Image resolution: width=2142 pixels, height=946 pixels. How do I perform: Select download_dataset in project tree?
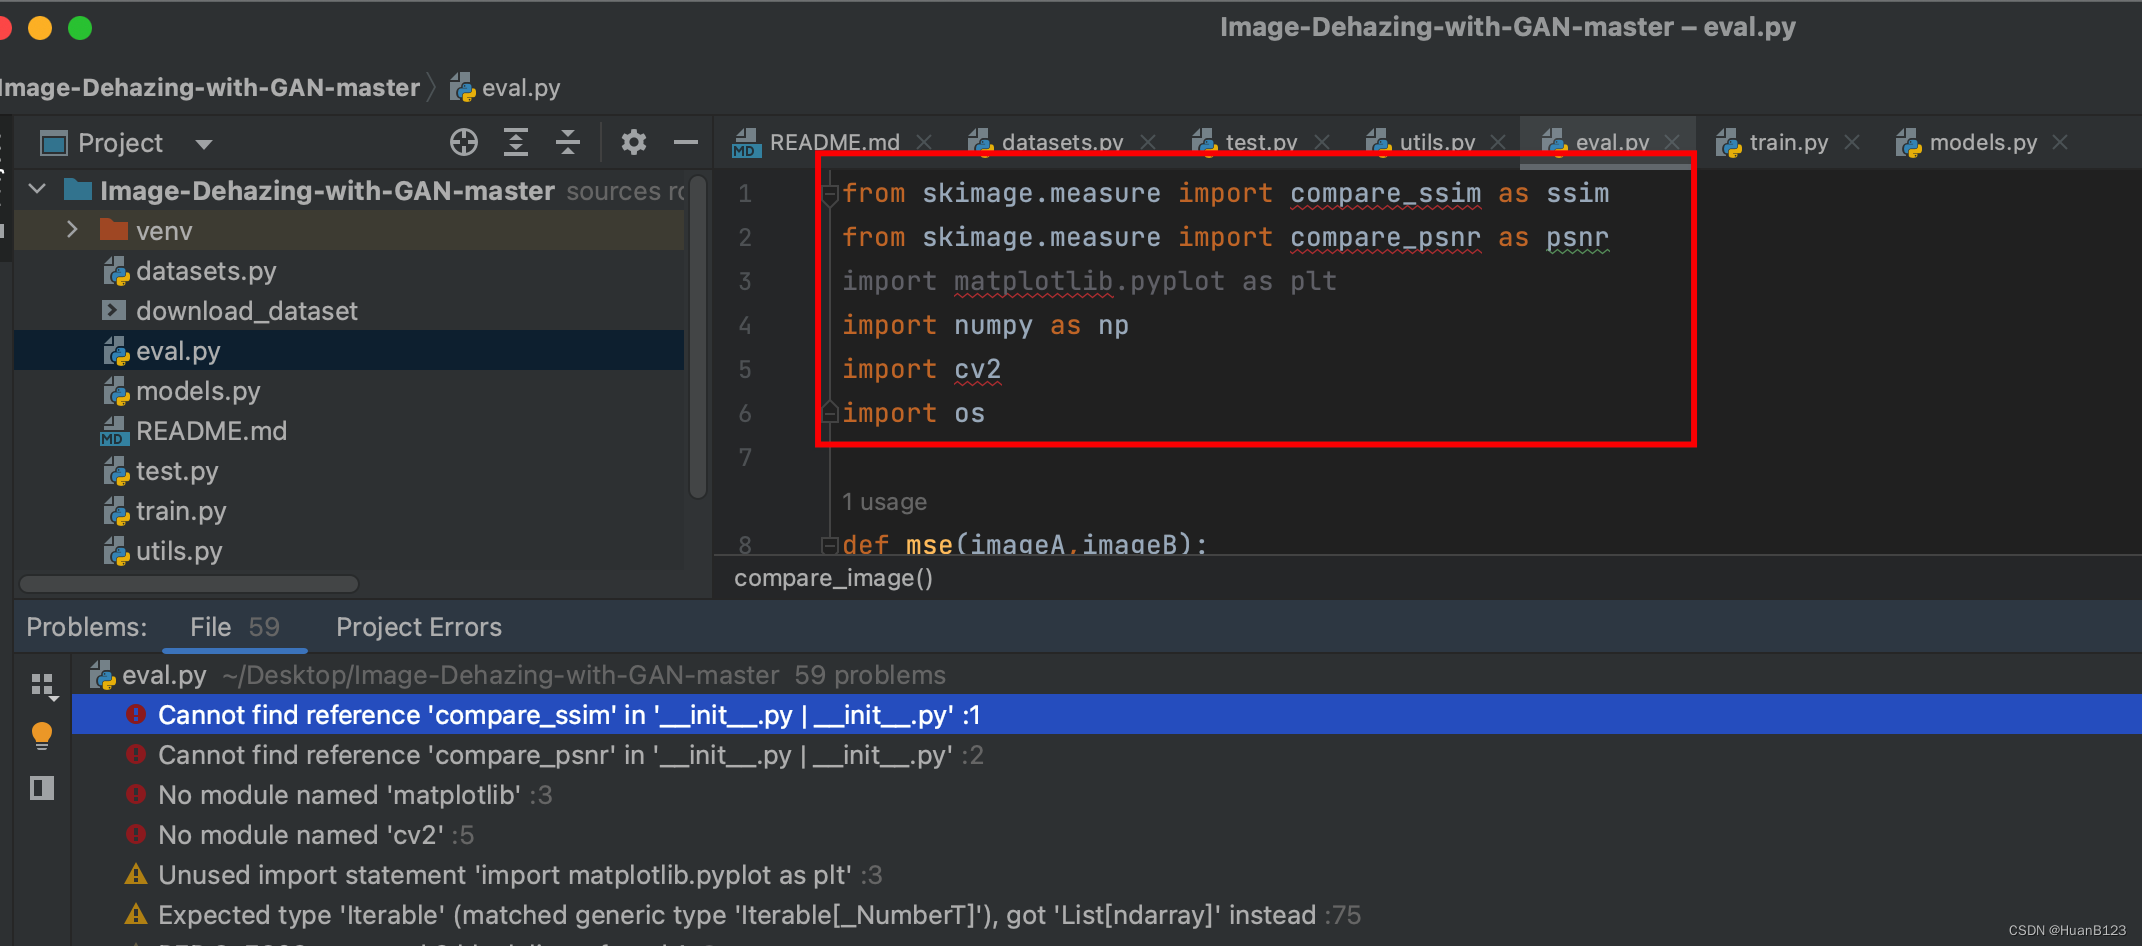[230, 311]
